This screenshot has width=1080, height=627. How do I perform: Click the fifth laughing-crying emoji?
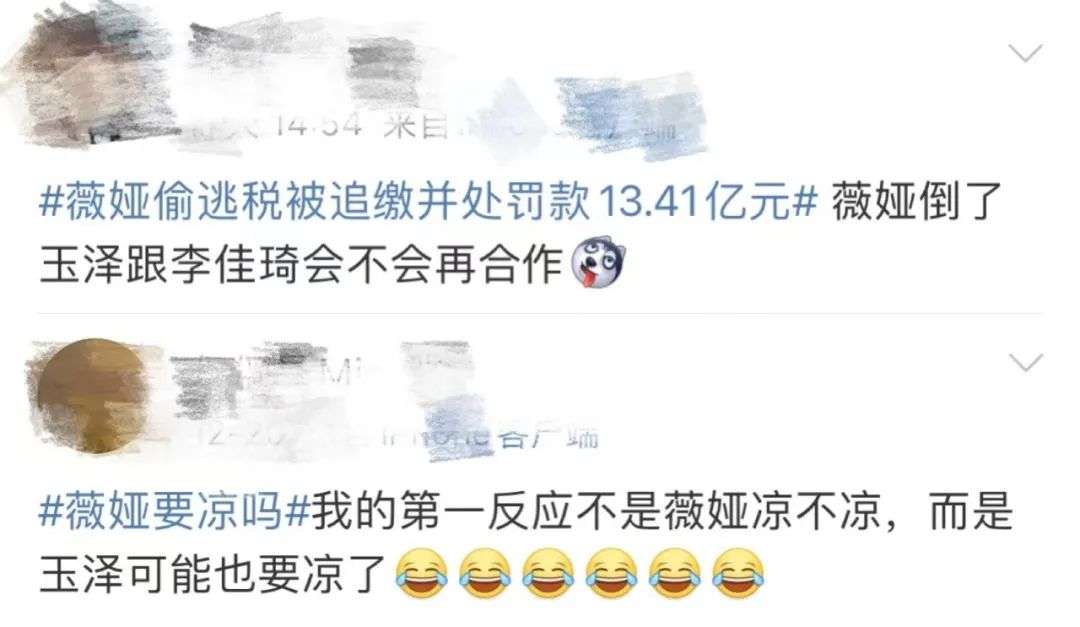pos(675,573)
